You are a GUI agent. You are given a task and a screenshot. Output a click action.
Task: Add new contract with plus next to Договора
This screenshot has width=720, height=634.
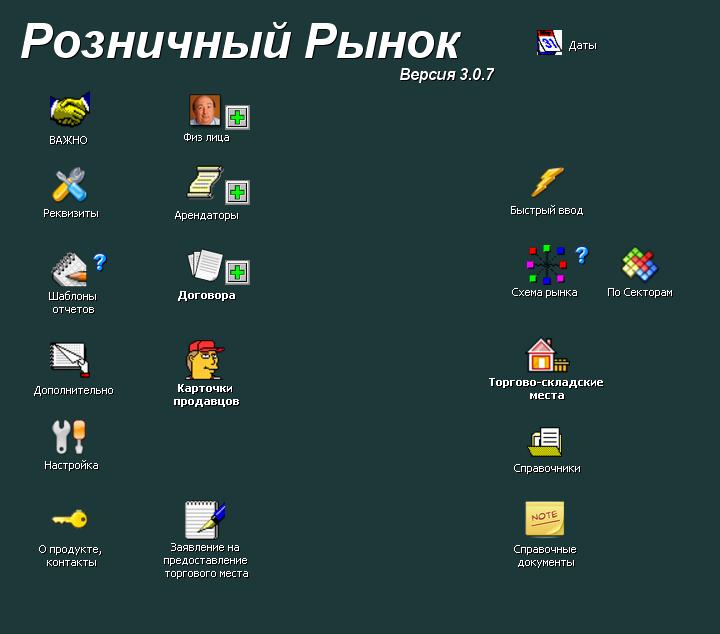tap(237, 272)
